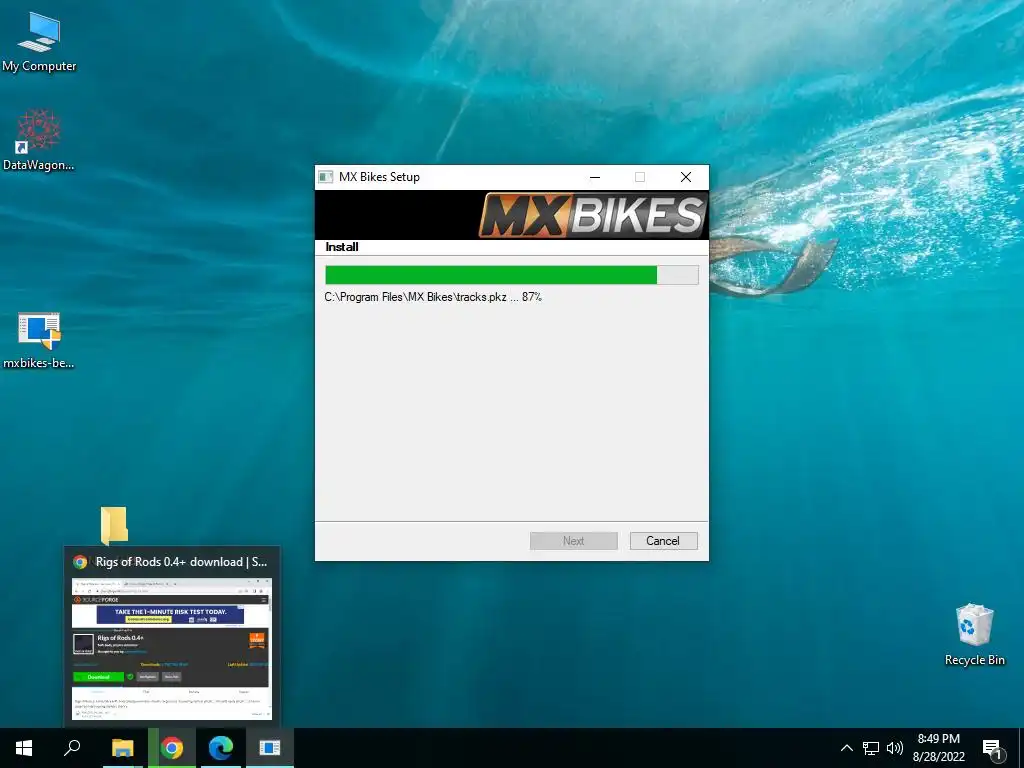This screenshot has width=1024, height=768.
Task: Select the unnamed yellow folder on desktop
Action: pyautogui.click(x=114, y=525)
